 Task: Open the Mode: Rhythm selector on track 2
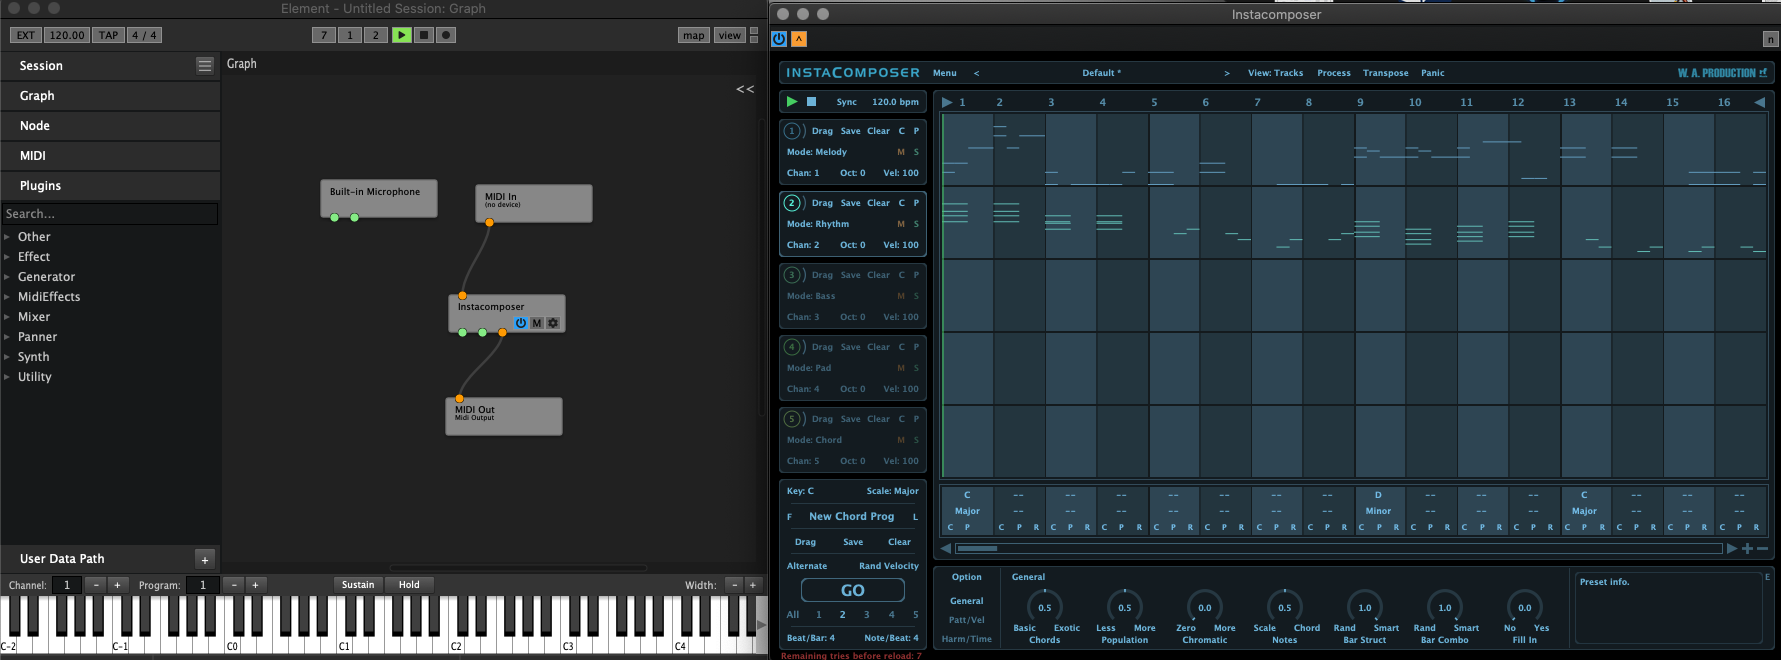tap(818, 224)
